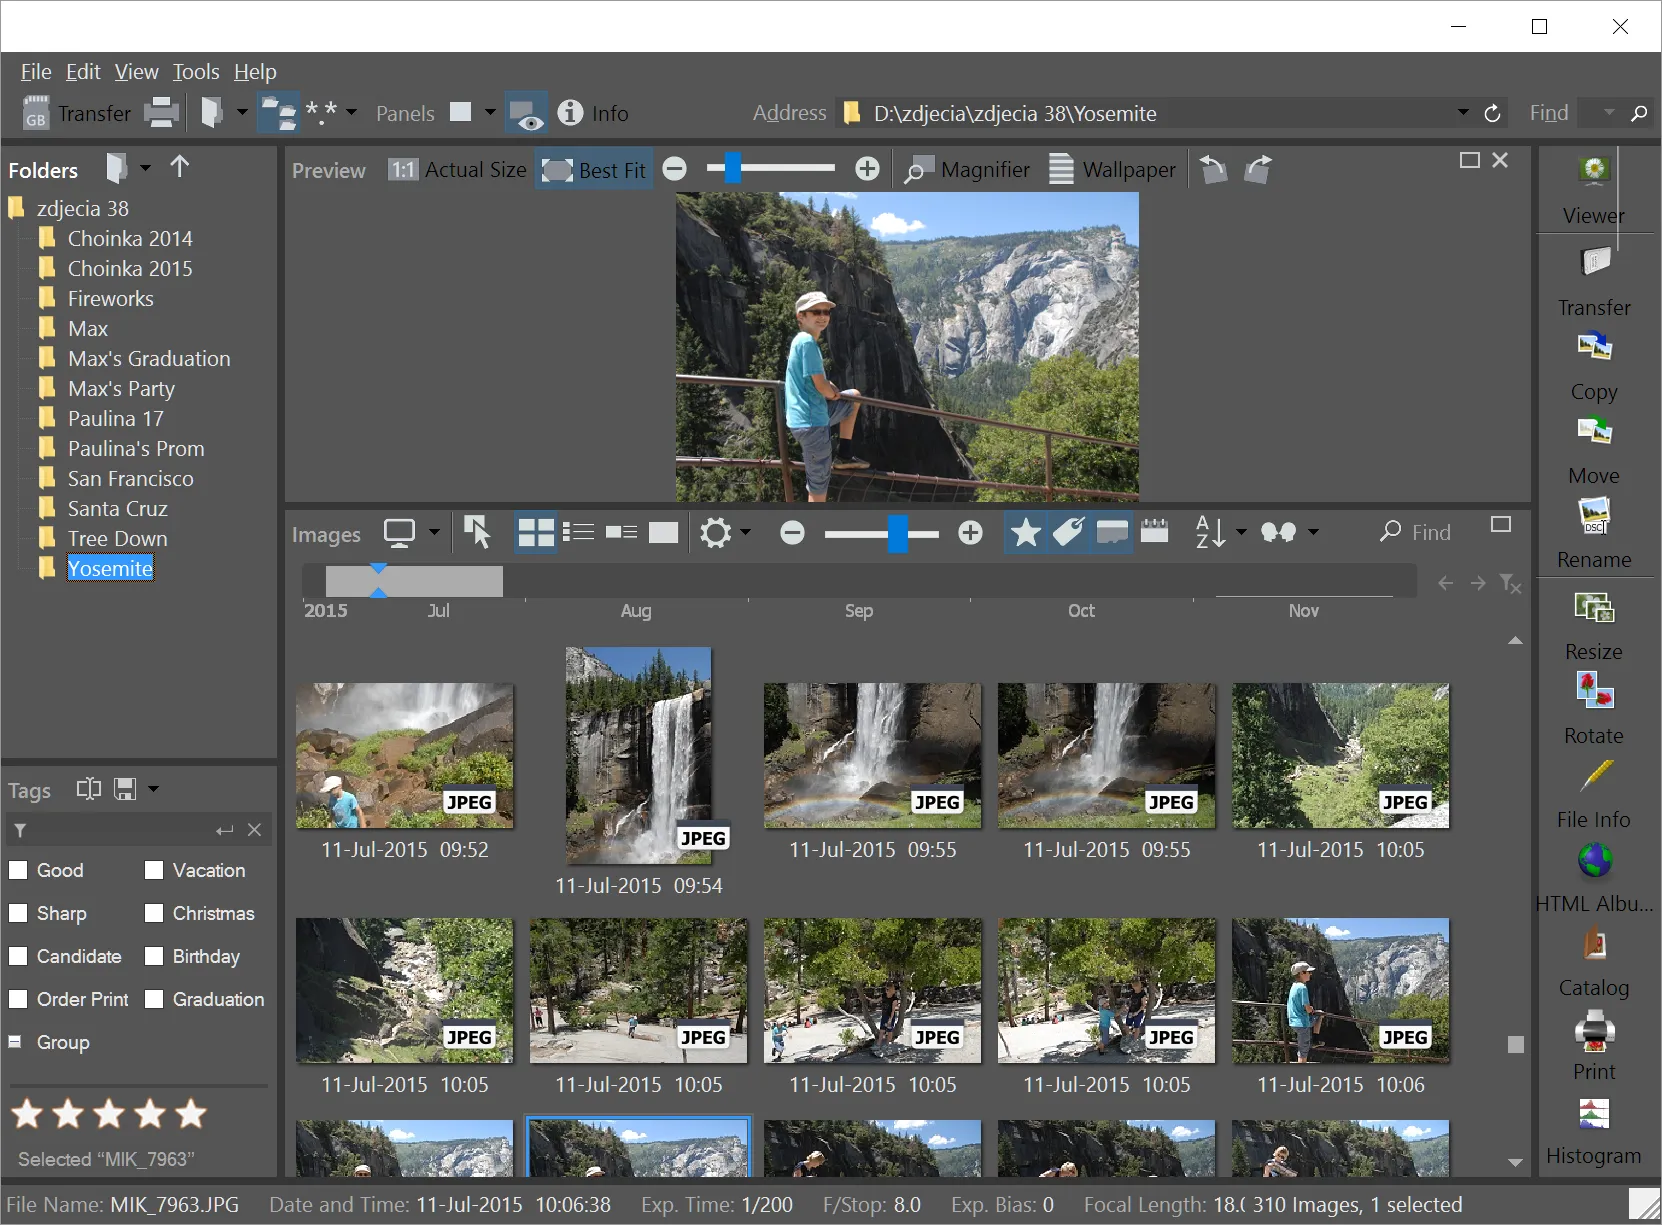Select the San Francisco folder
Screen dimensions: 1662x1225
tap(129, 478)
